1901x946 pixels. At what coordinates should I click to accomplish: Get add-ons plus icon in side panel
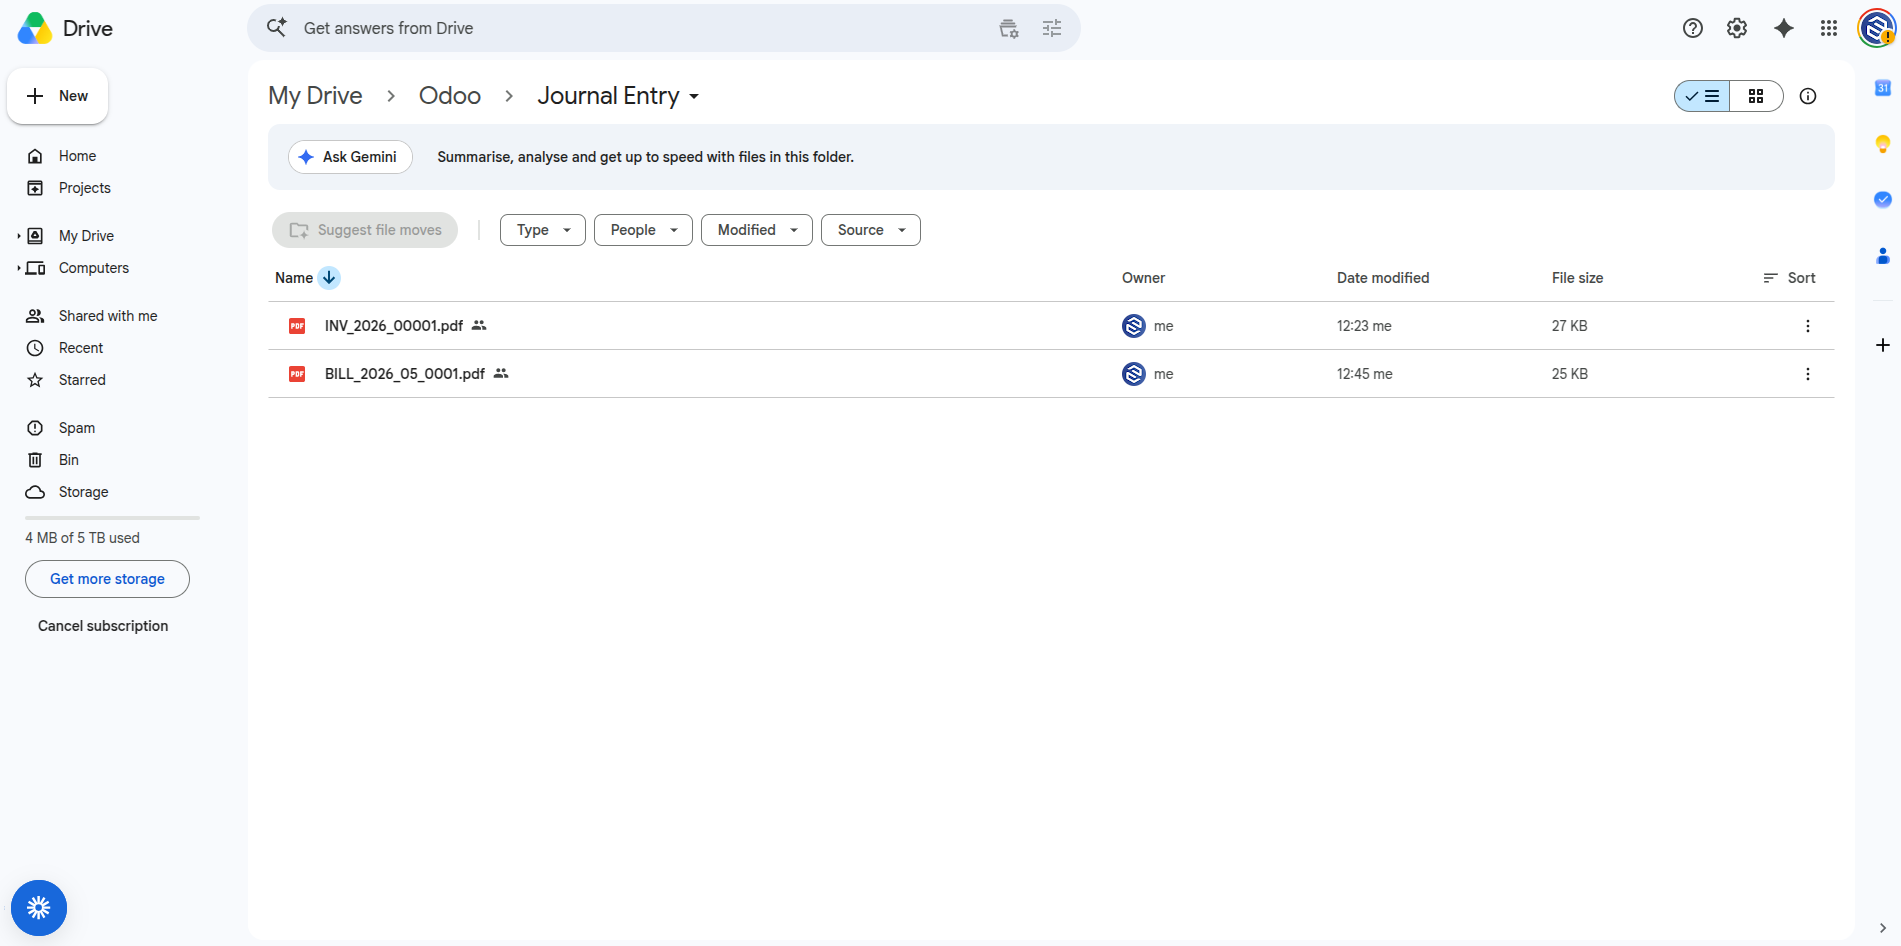[x=1883, y=345]
